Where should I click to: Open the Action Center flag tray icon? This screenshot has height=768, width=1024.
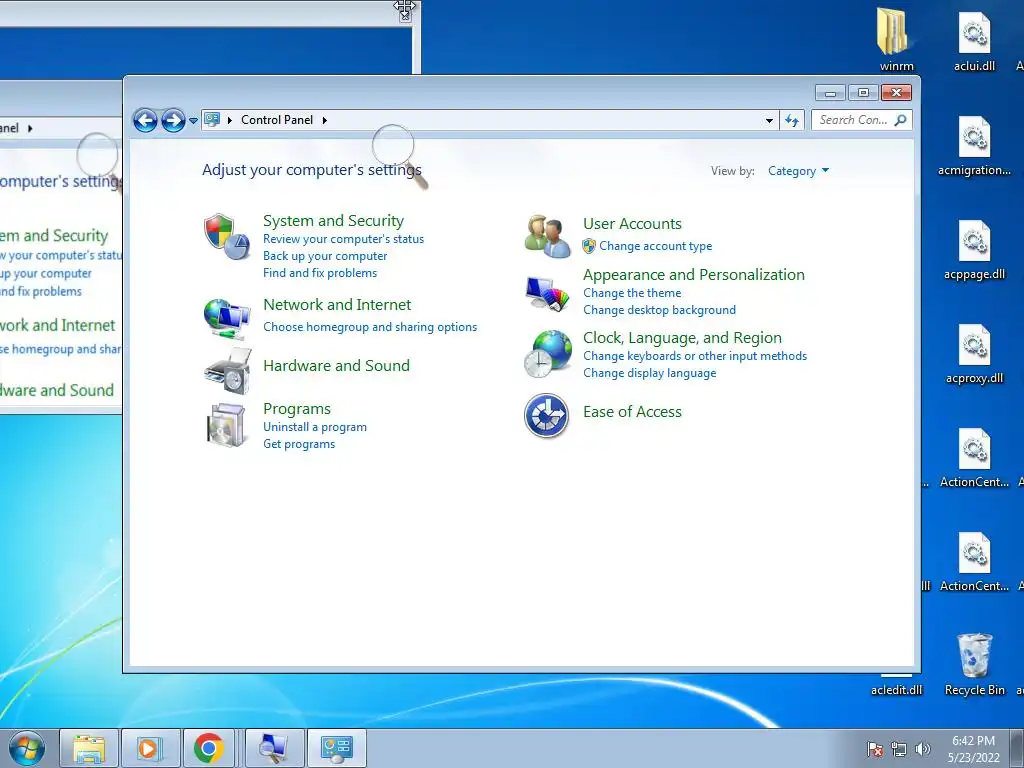click(875, 749)
